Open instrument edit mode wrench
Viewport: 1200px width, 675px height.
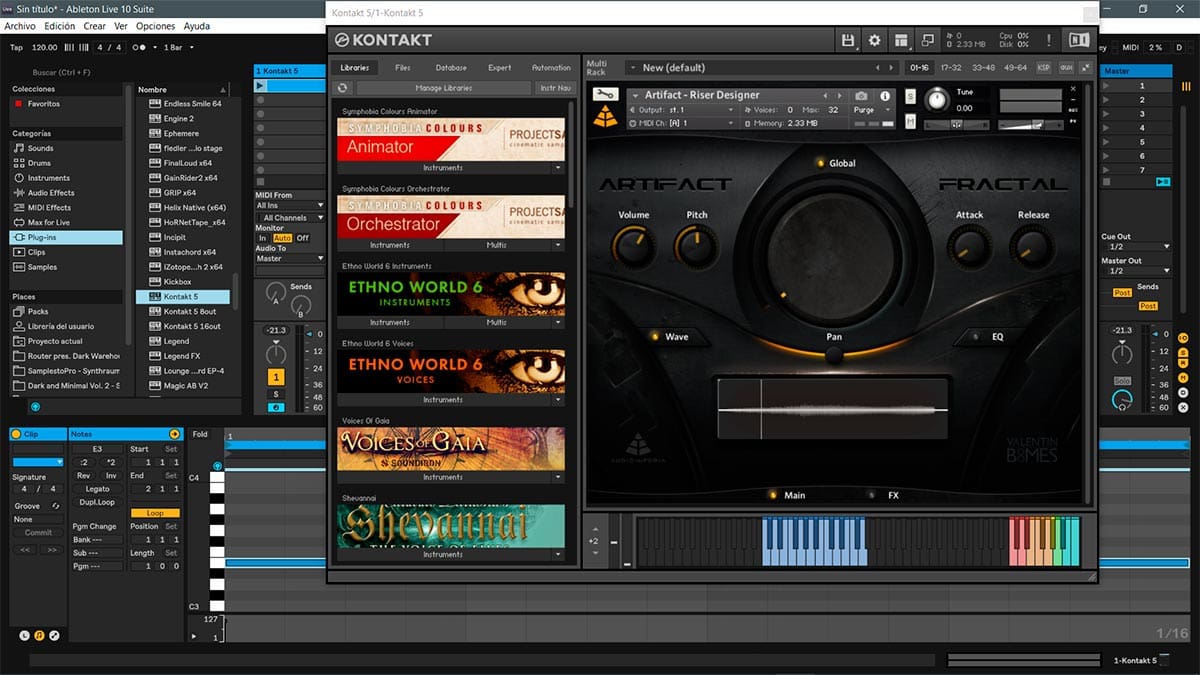click(x=605, y=94)
